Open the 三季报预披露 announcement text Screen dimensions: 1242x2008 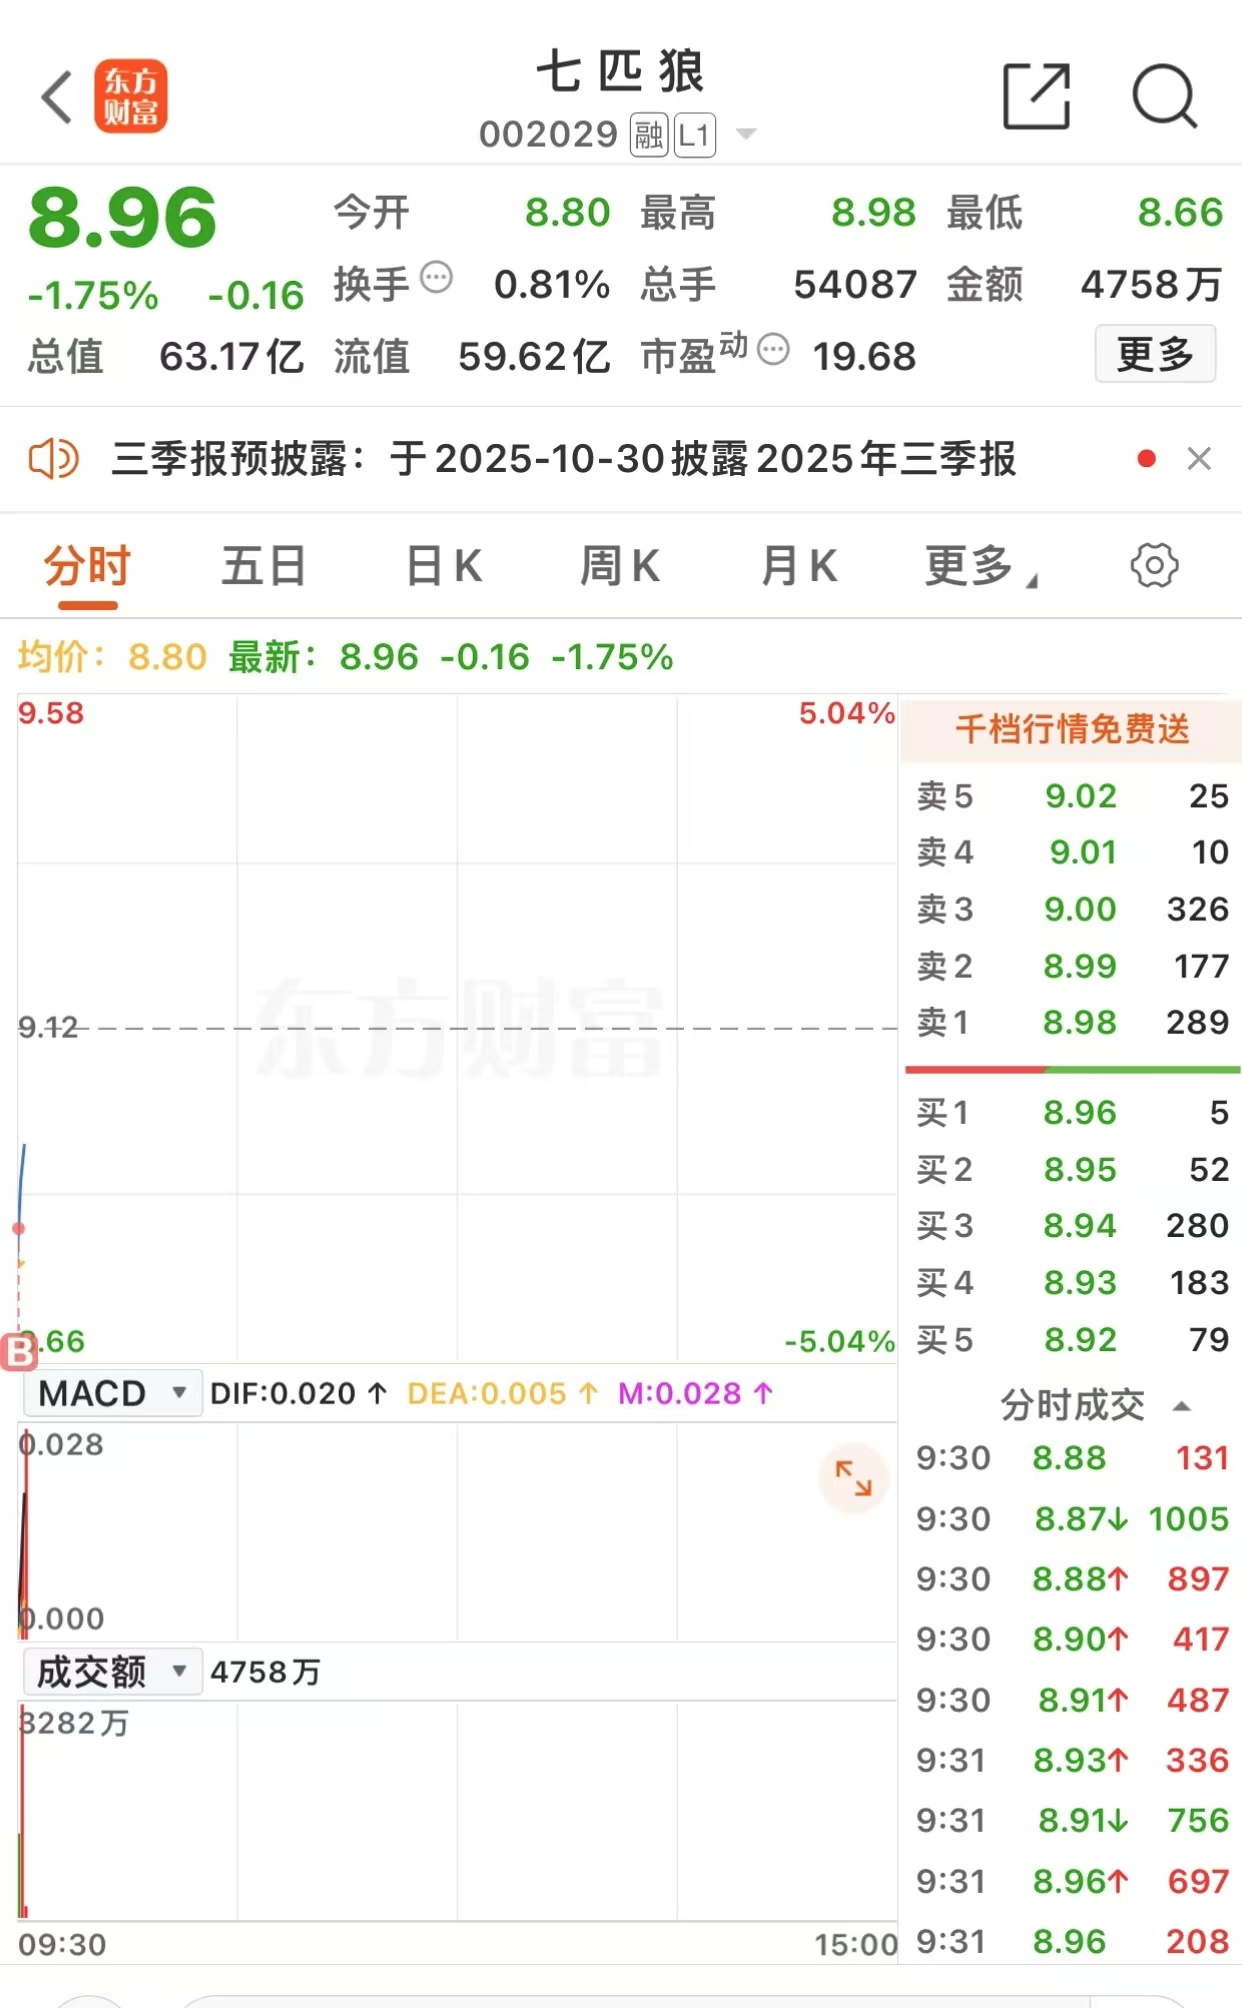564,459
